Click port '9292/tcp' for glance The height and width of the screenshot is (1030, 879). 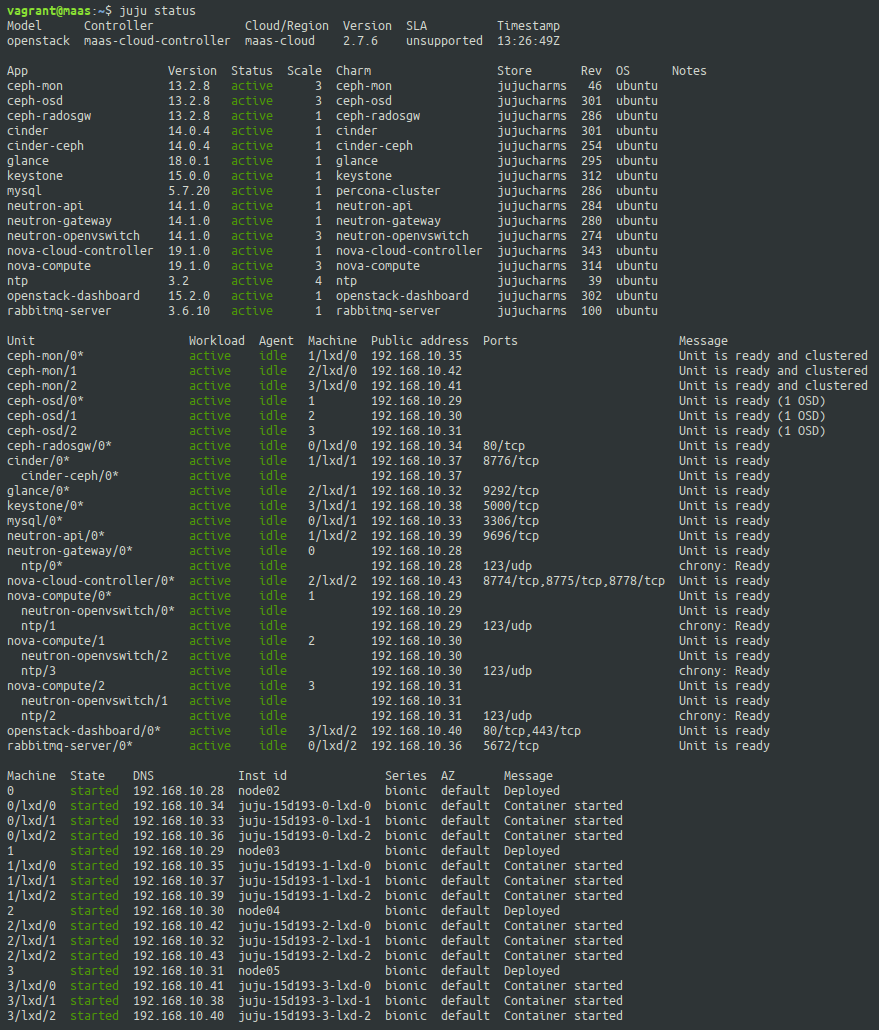510,491
